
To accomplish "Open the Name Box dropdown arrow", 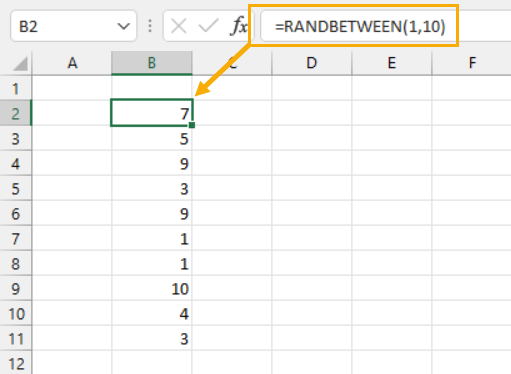I will pyautogui.click(x=124, y=26).
